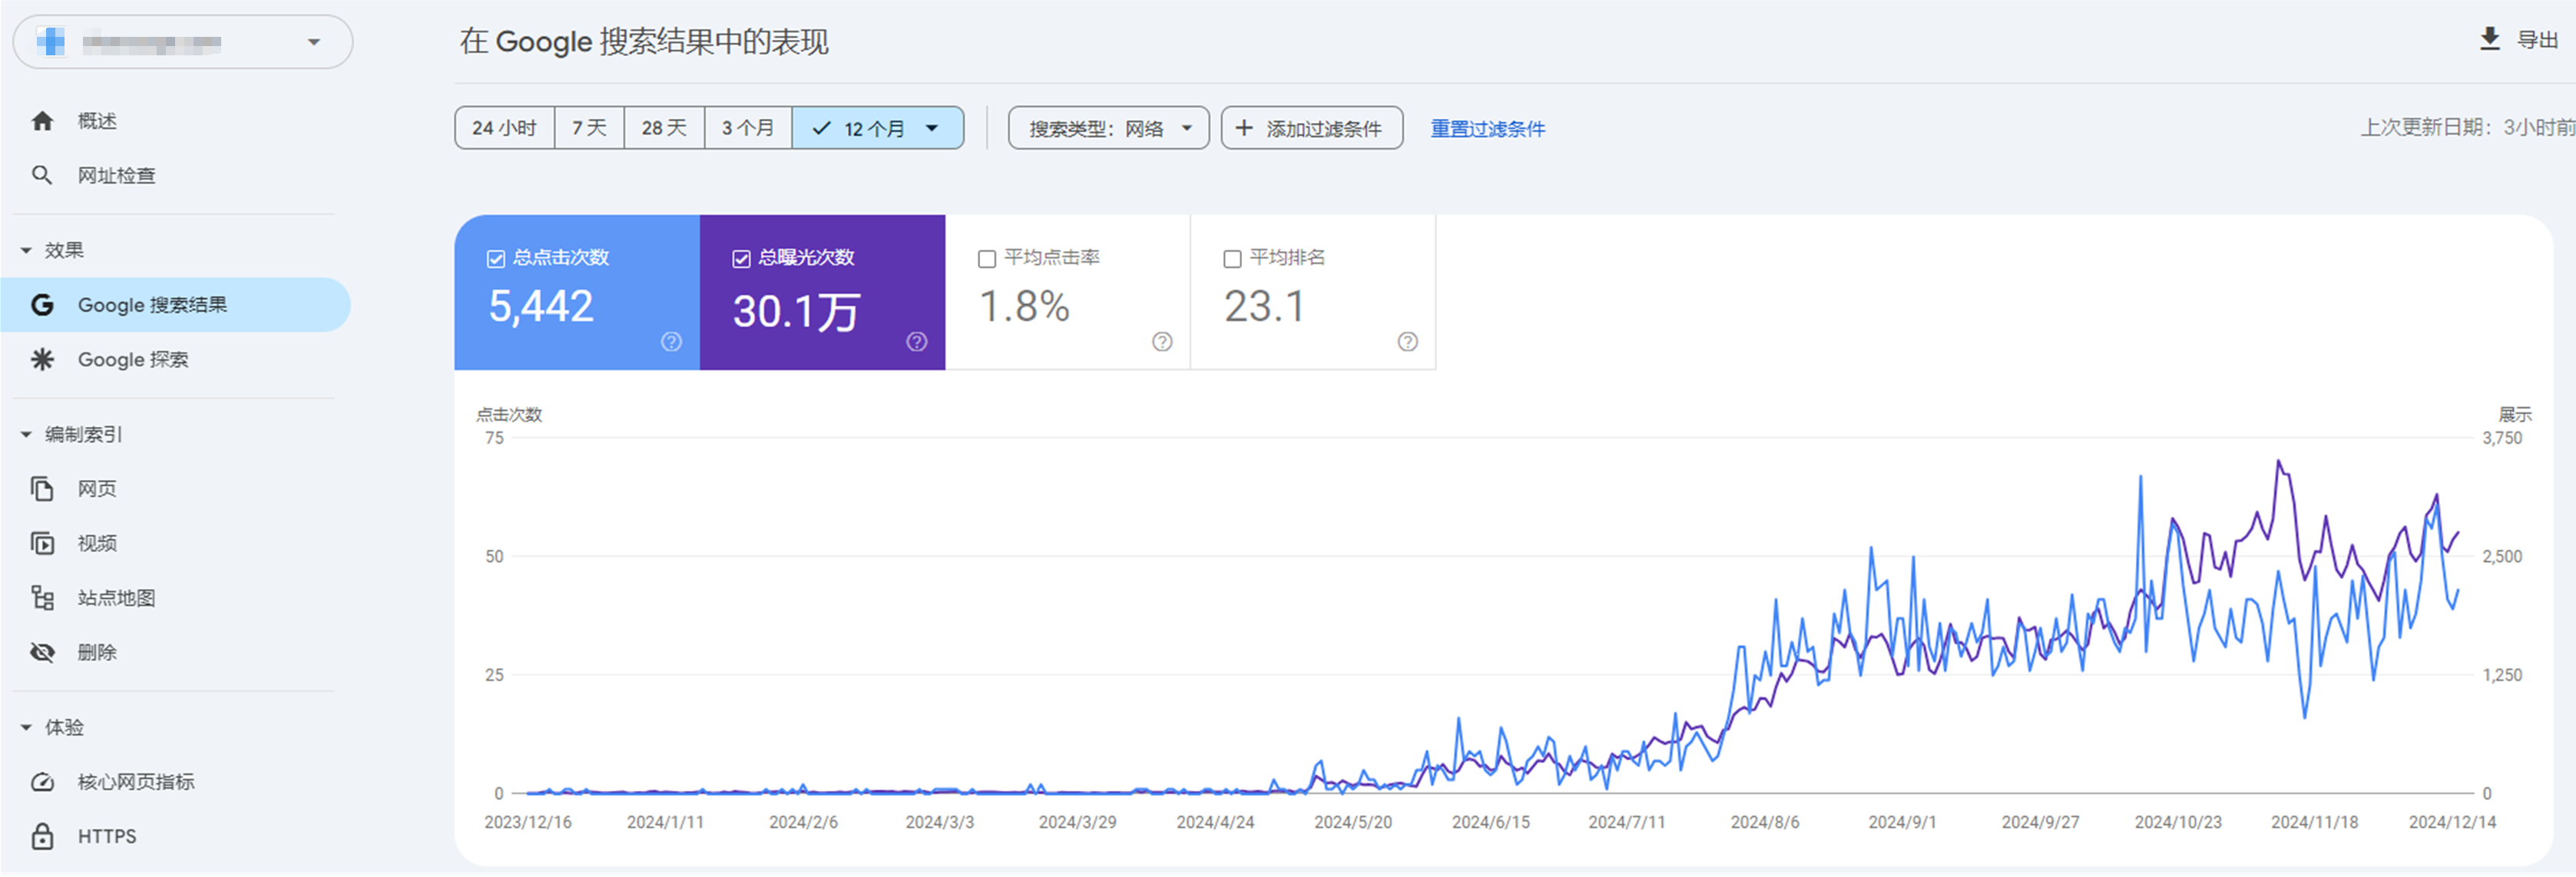The image size is (2576, 877).
Task: Click the crossed-eye icon next to 删除
Action: 42,652
